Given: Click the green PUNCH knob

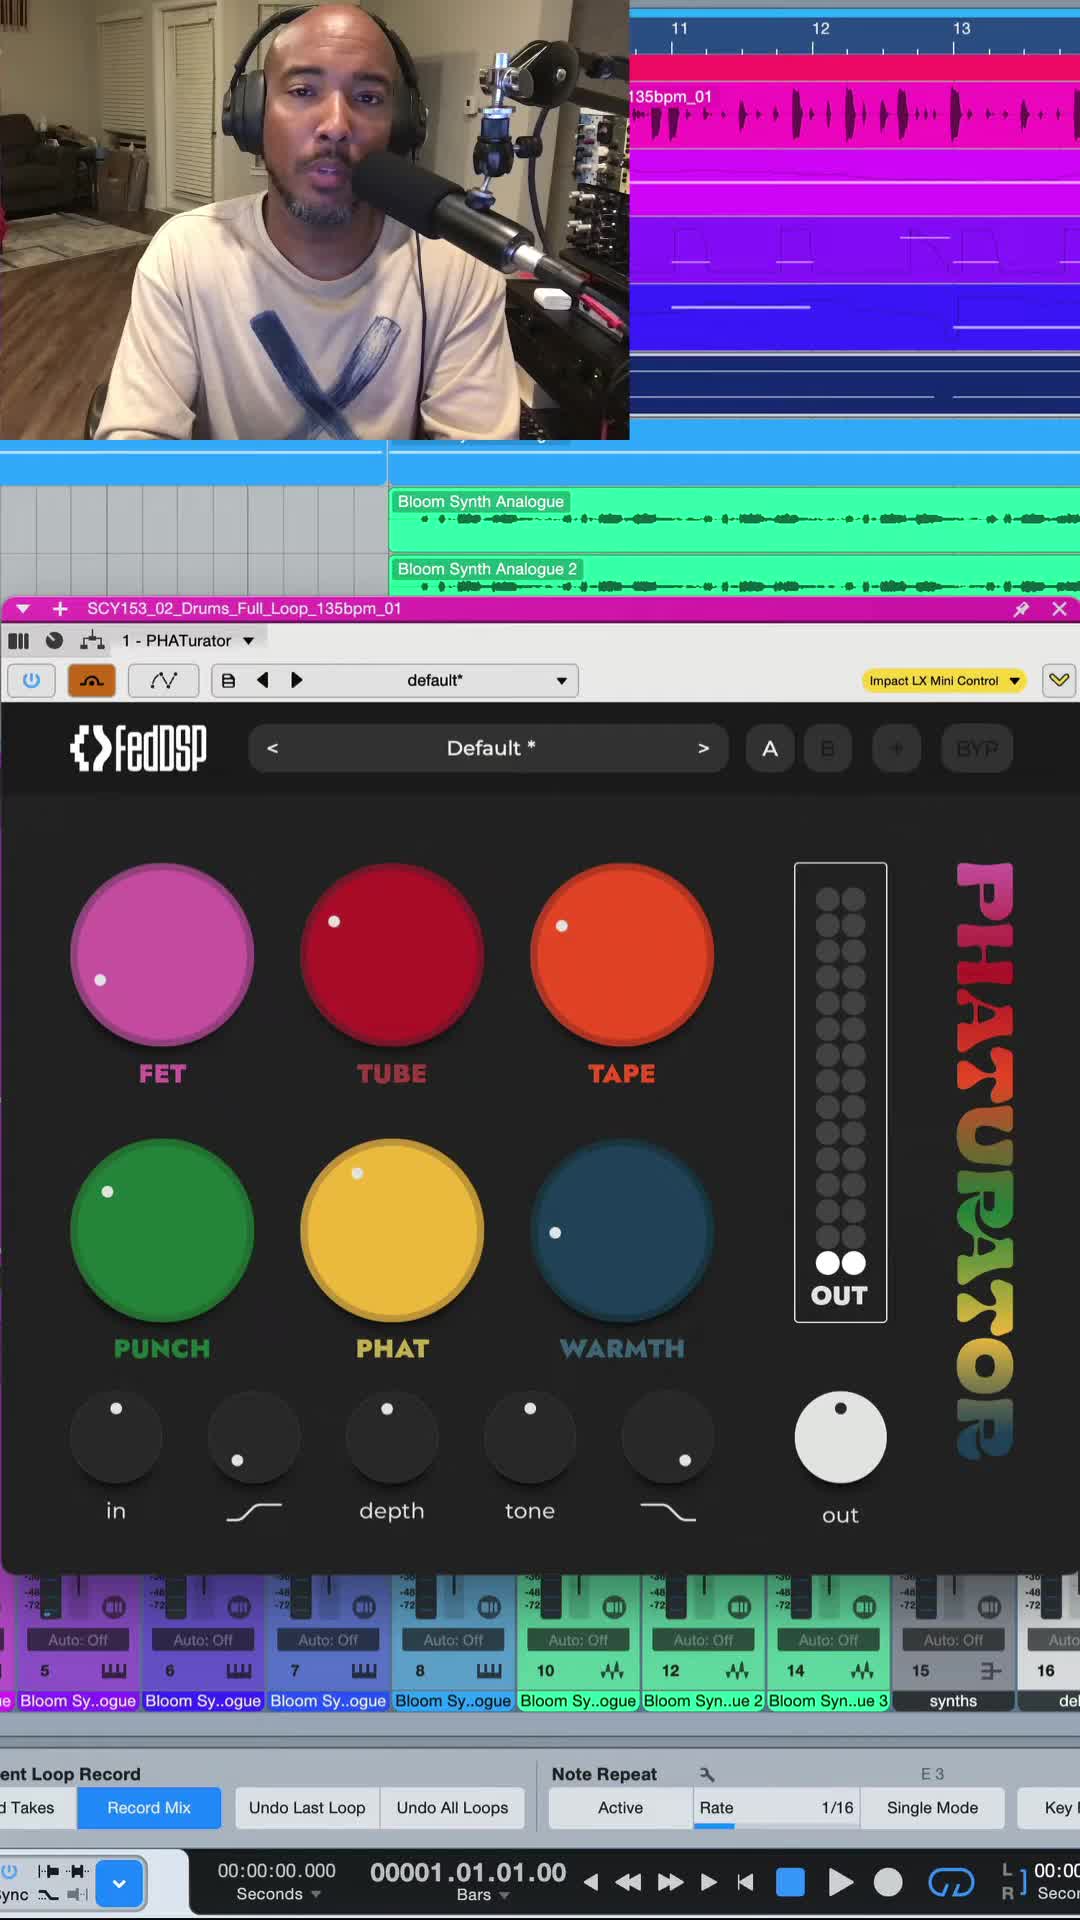Looking at the screenshot, I should pos(162,1230).
